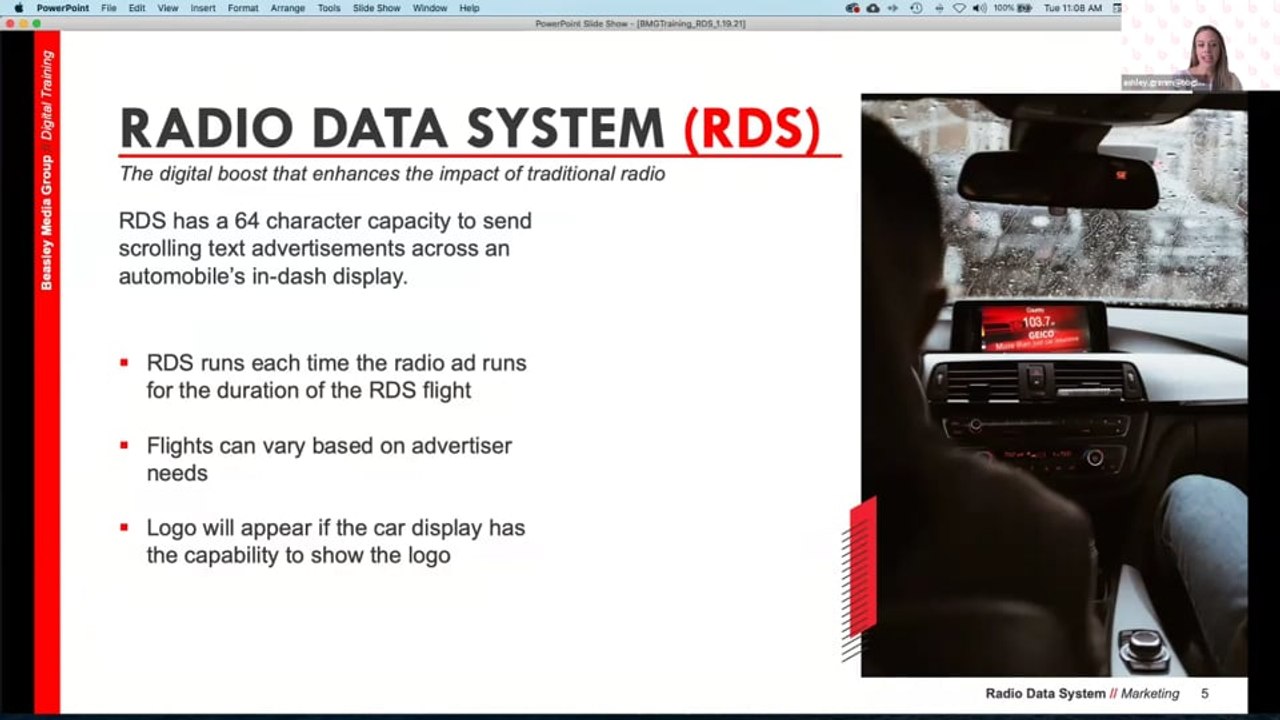
Task: Close the PowerPoint Slide Show window
Action: tap(10, 23)
